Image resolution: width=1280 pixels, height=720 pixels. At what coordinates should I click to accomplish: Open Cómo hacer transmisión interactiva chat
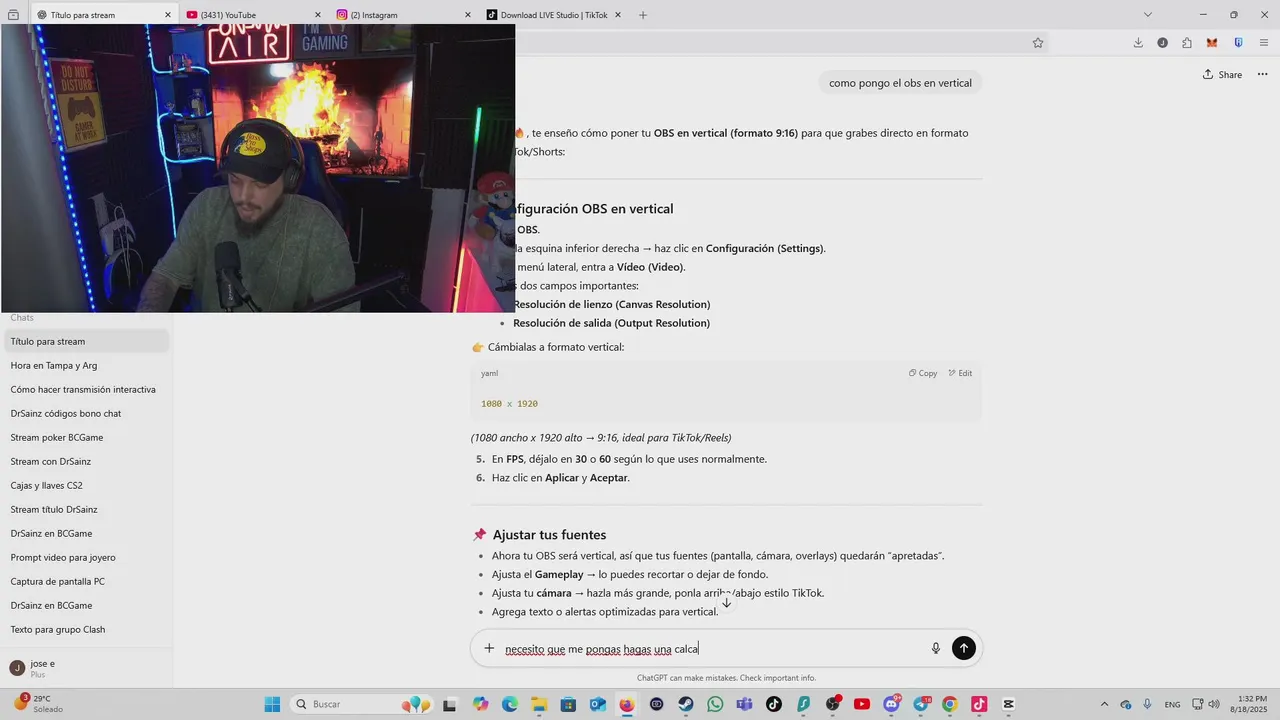[x=86, y=390]
